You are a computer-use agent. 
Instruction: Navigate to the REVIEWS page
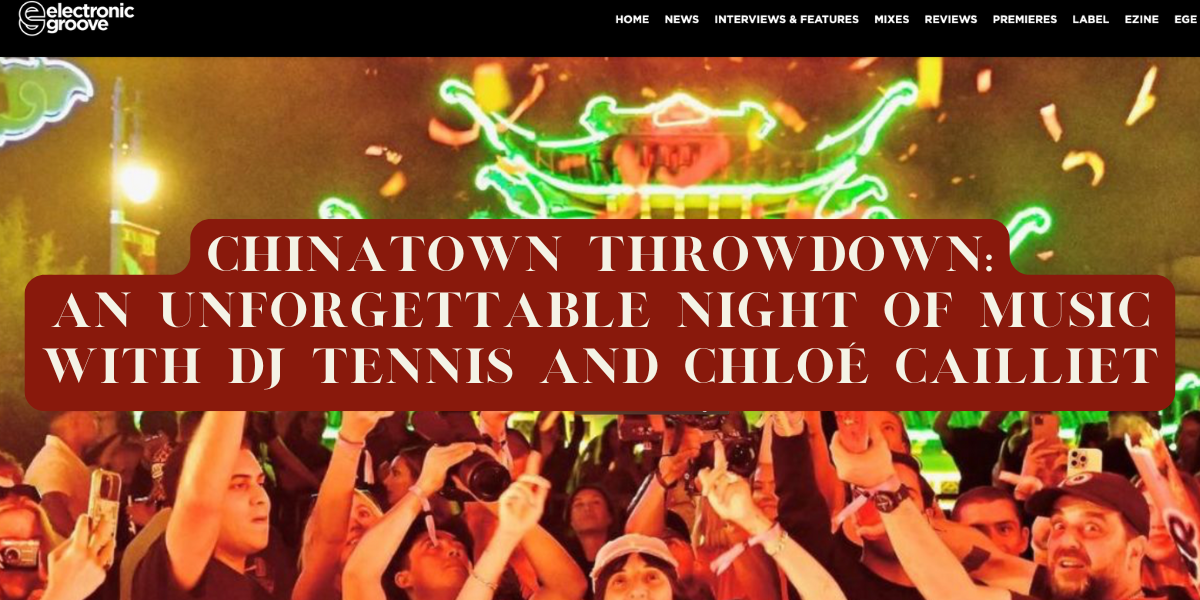pyautogui.click(x=951, y=19)
